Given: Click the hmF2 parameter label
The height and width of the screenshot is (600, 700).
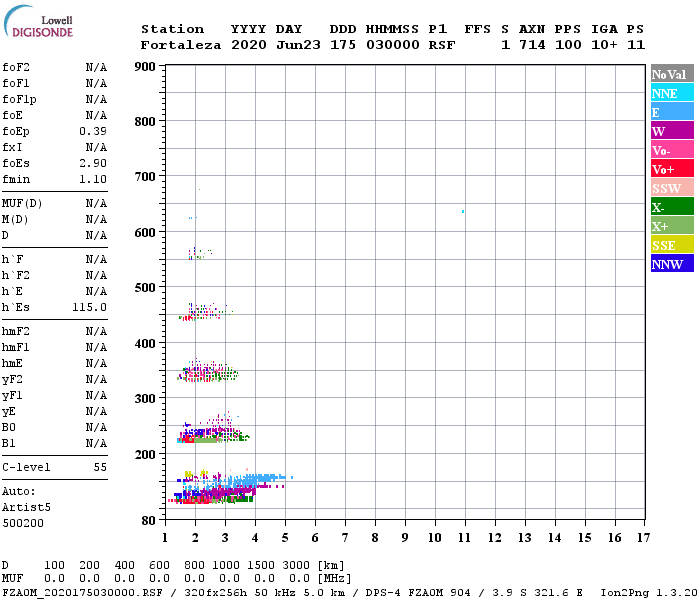Looking at the screenshot, I should click(16, 332).
